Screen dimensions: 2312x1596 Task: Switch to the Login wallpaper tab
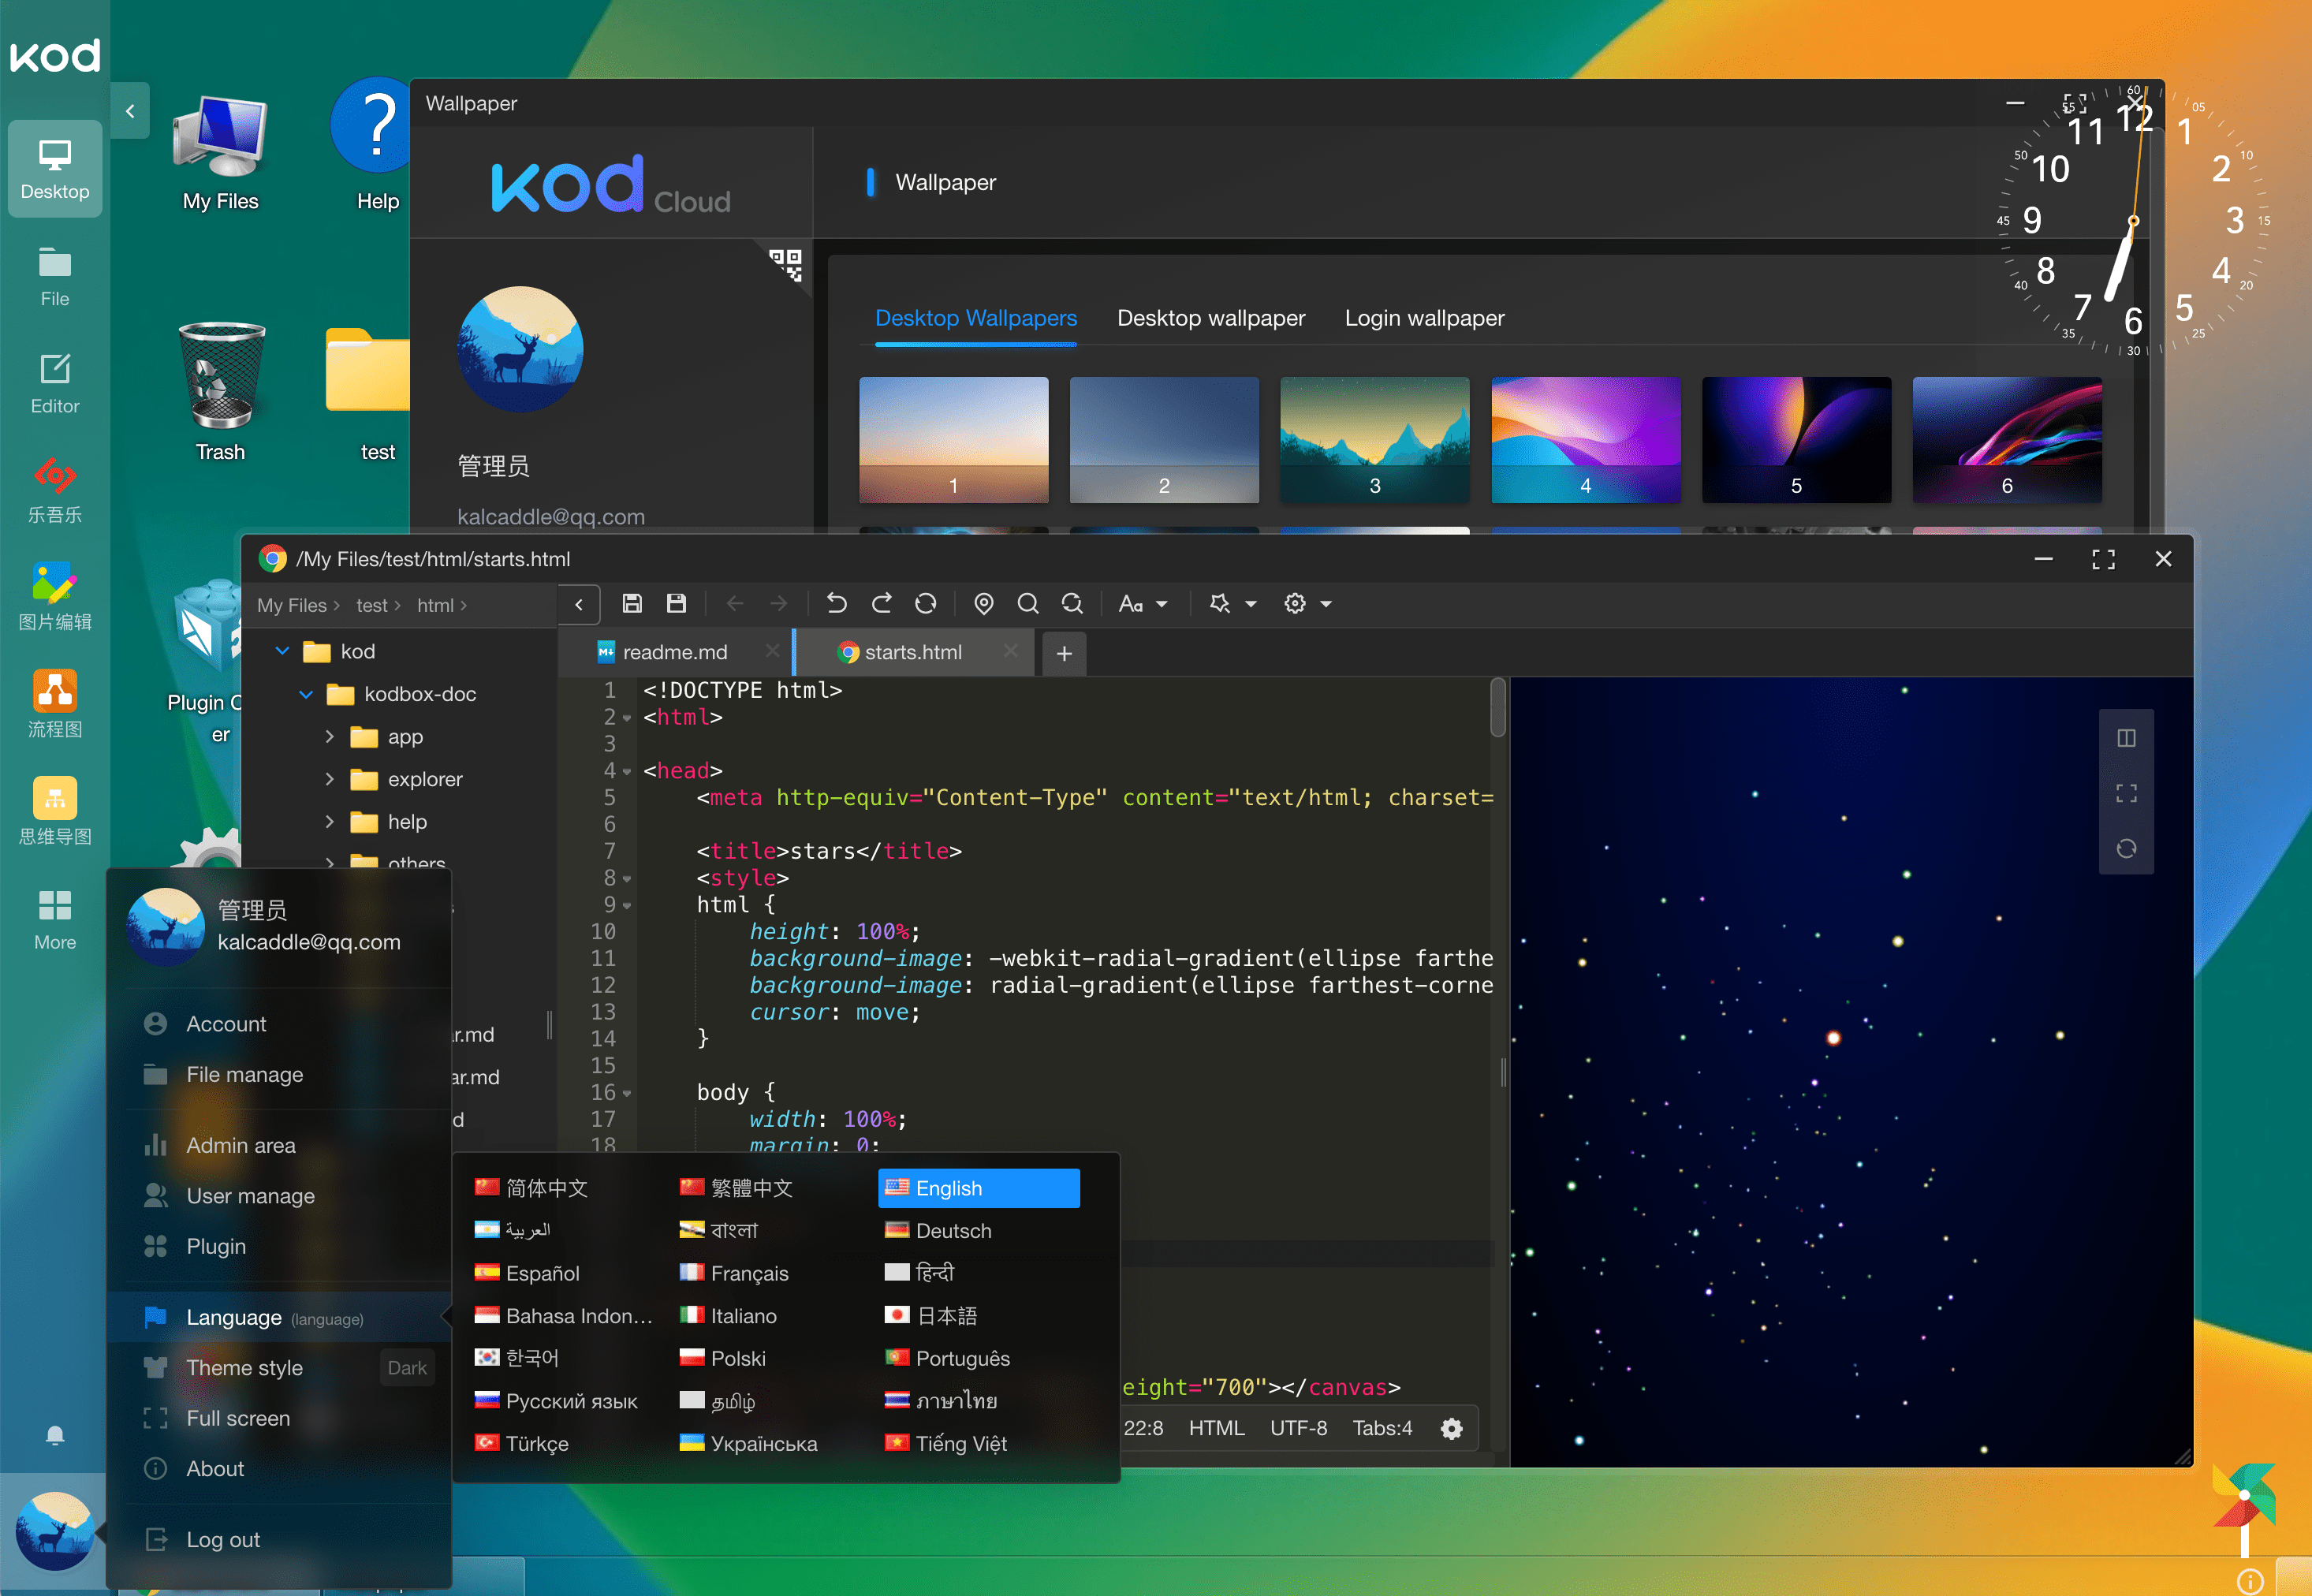[x=1424, y=318]
